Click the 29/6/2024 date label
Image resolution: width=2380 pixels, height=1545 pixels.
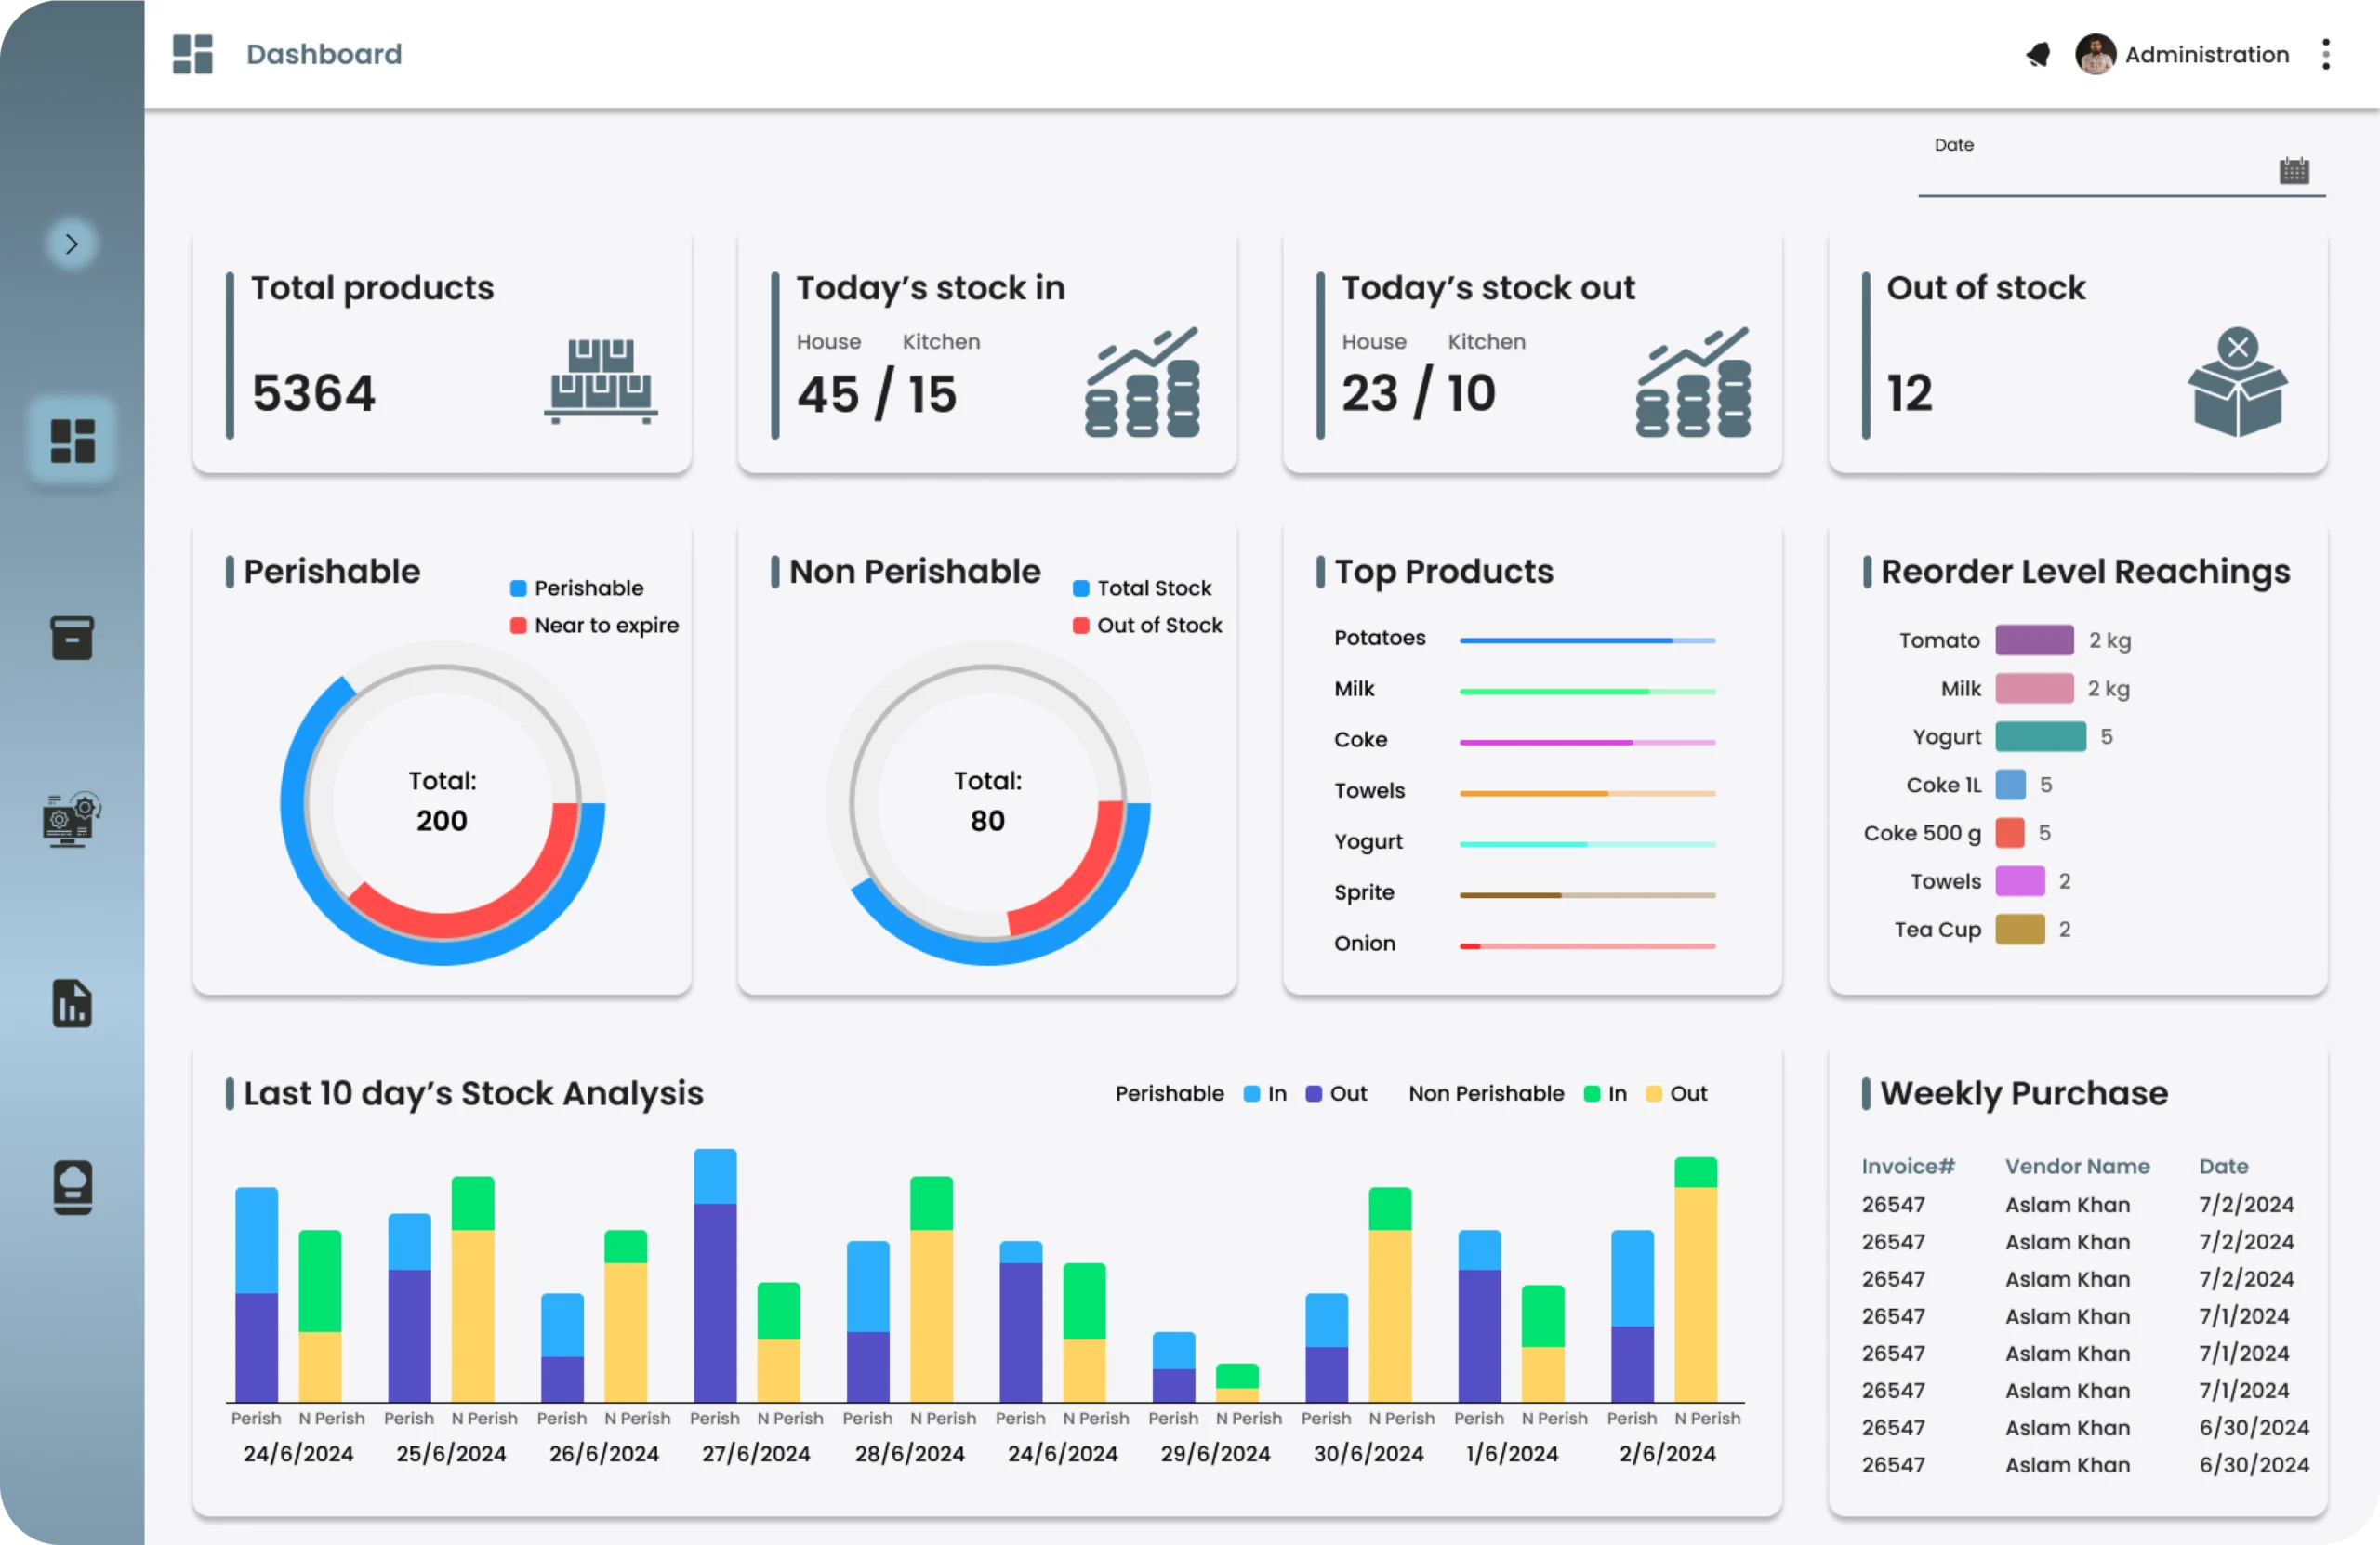click(1215, 1453)
